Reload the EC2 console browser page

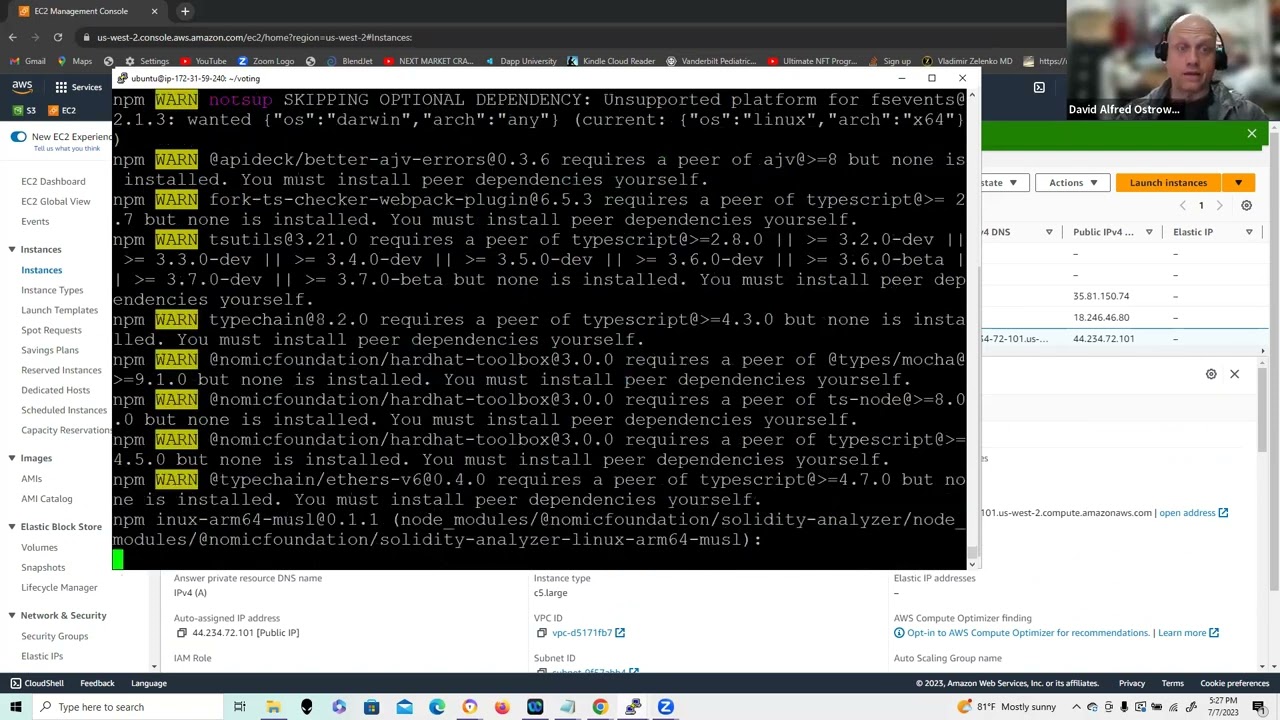pyautogui.click(x=58, y=37)
